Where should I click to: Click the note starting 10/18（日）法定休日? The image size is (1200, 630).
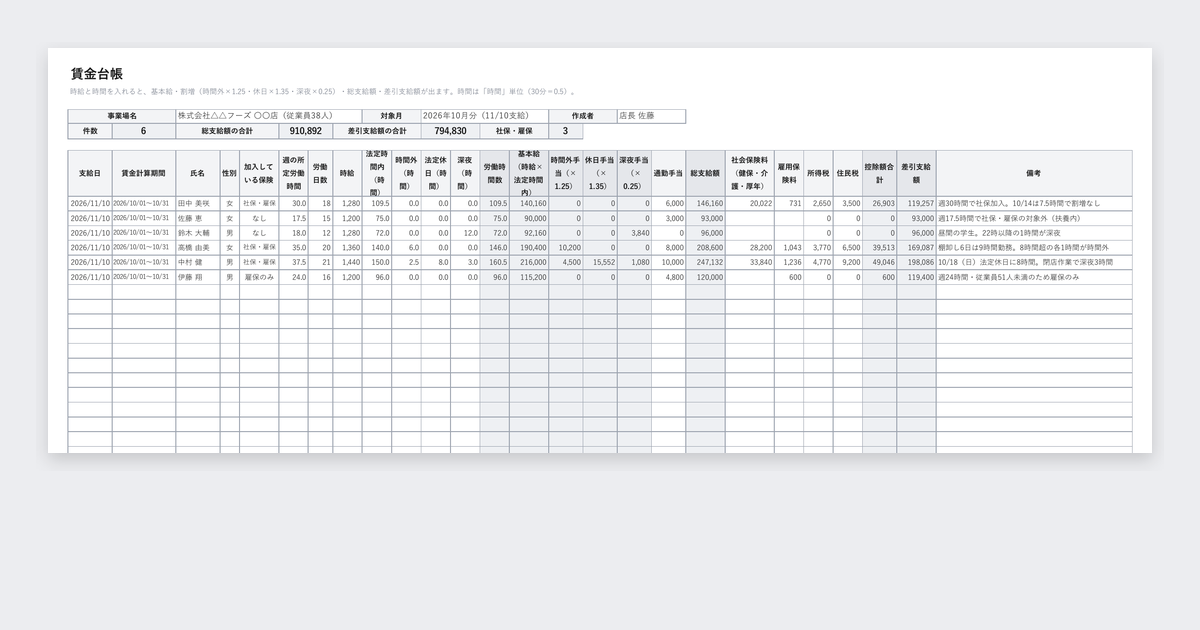click(x=1034, y=262)
